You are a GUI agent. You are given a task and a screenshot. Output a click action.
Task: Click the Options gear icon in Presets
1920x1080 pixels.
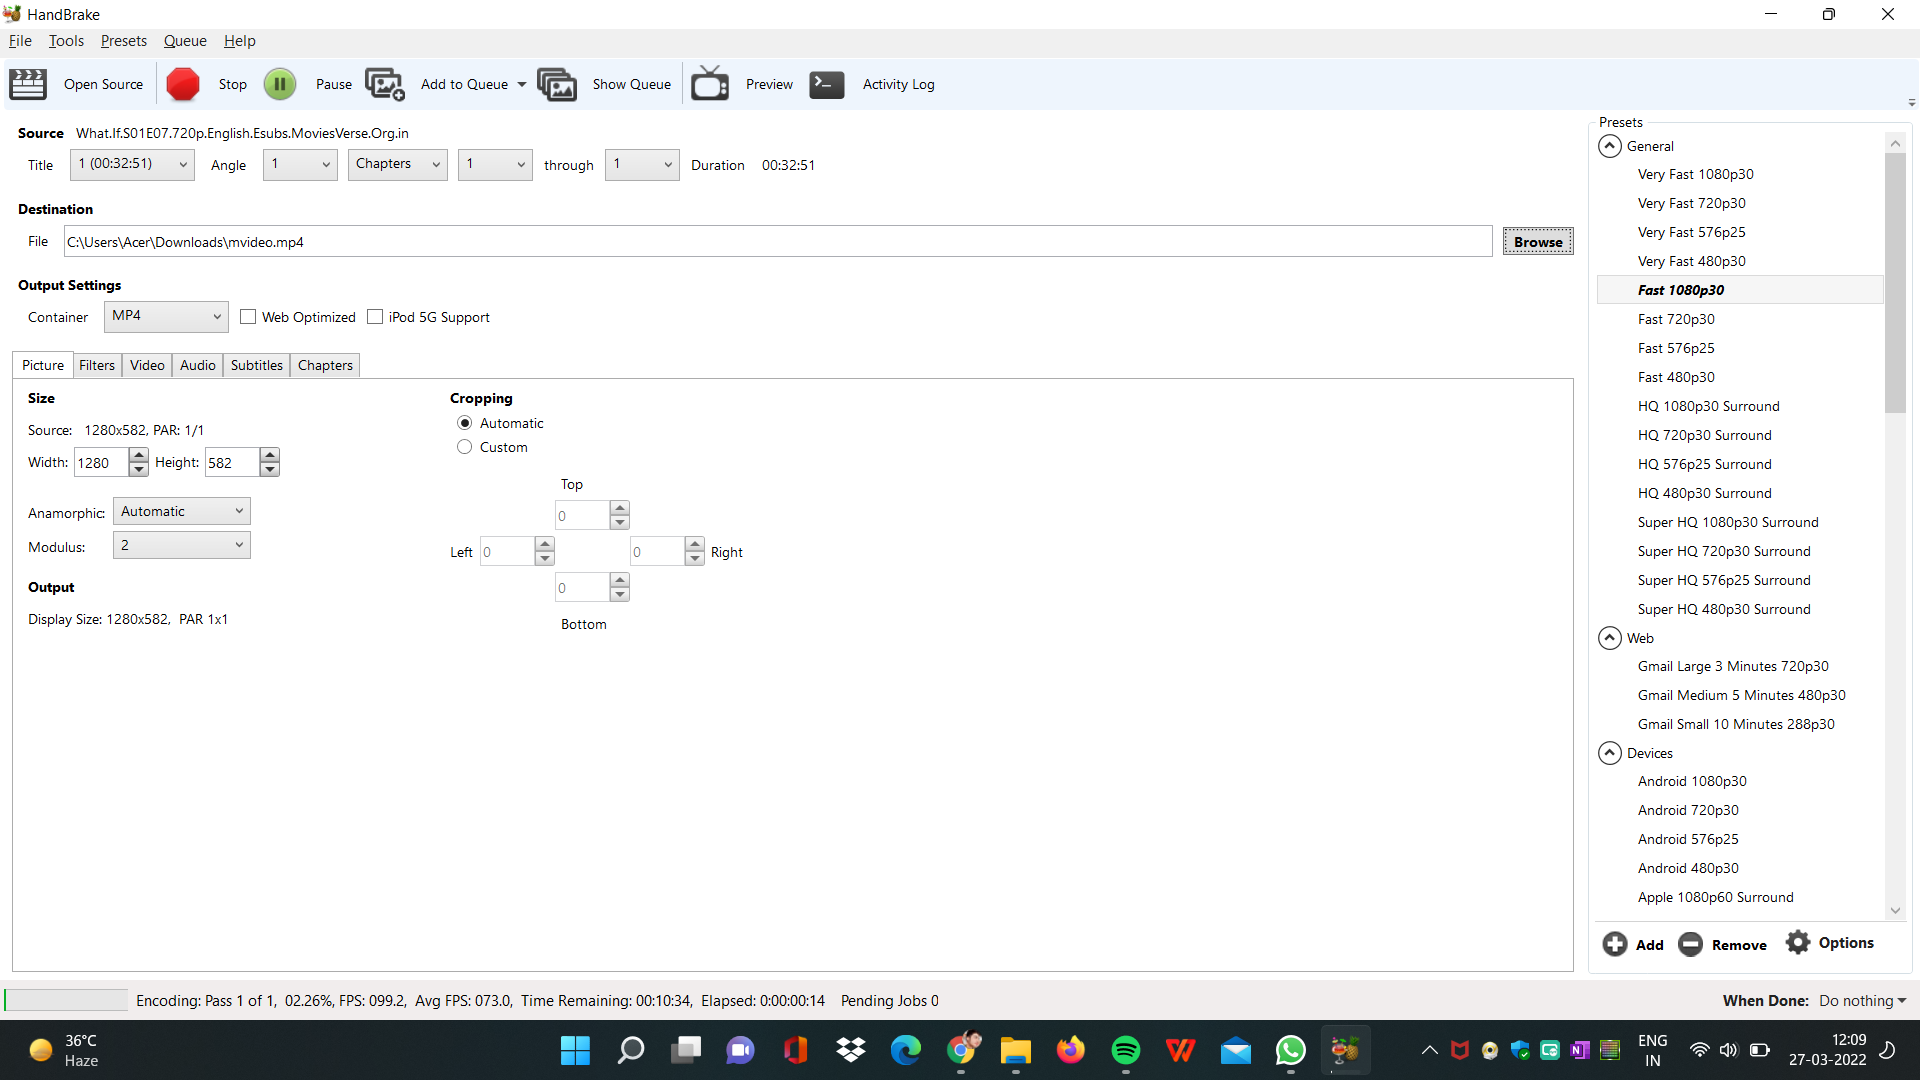(x=1798, y=943)
